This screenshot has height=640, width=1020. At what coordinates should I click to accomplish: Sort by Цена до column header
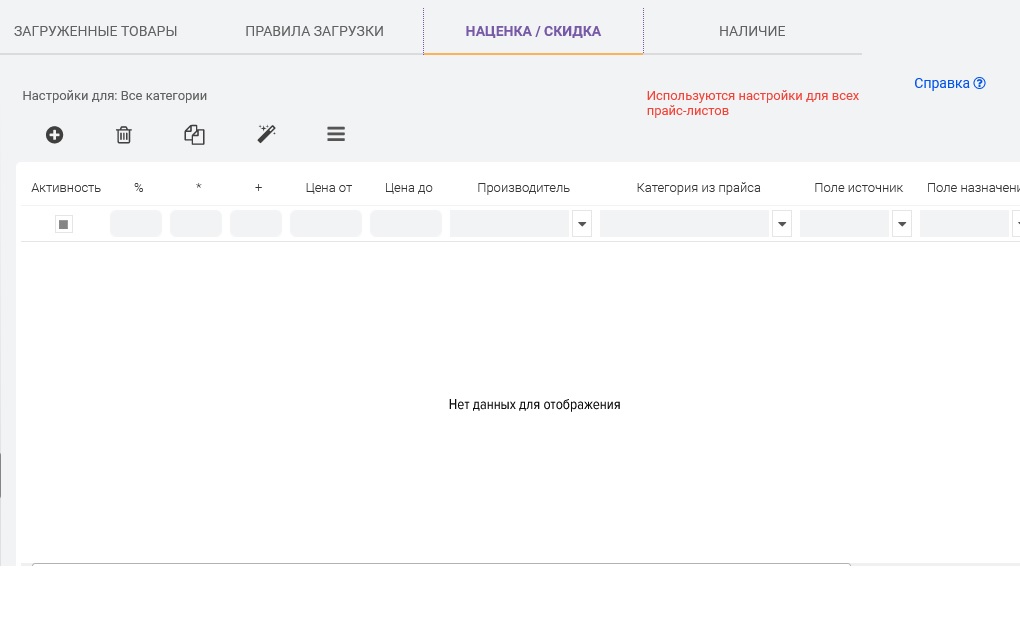(409, 188)
